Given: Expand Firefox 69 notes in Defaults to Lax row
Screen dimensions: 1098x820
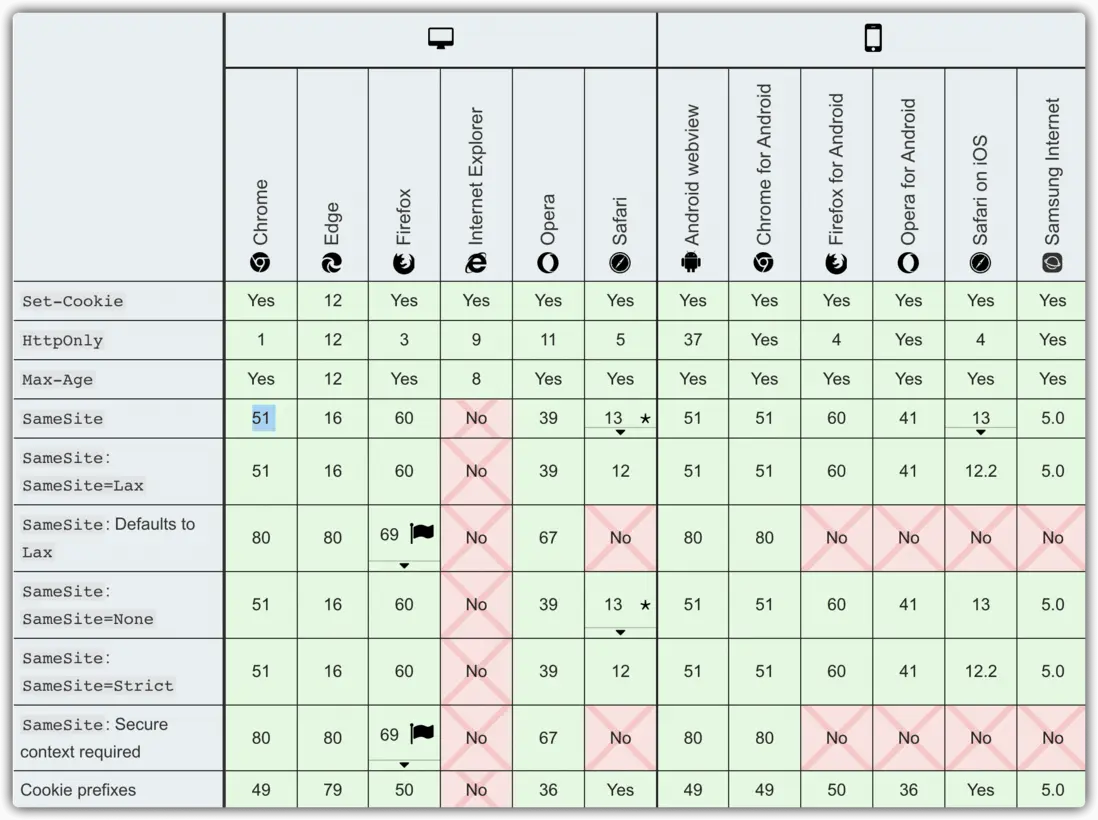Looking at the screenshot, I should 404,565.
